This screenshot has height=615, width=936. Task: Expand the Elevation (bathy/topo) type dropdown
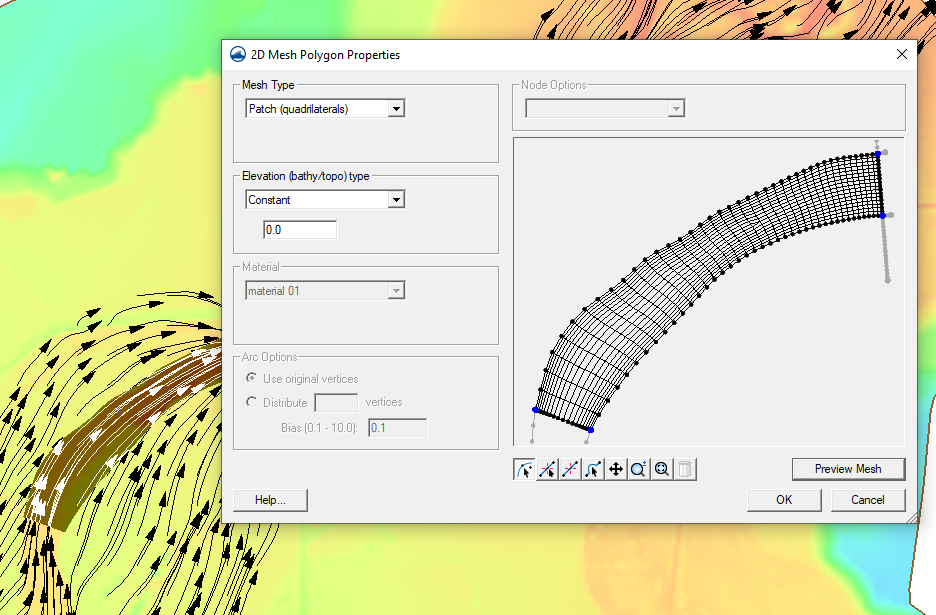click(x=397, y=199)
